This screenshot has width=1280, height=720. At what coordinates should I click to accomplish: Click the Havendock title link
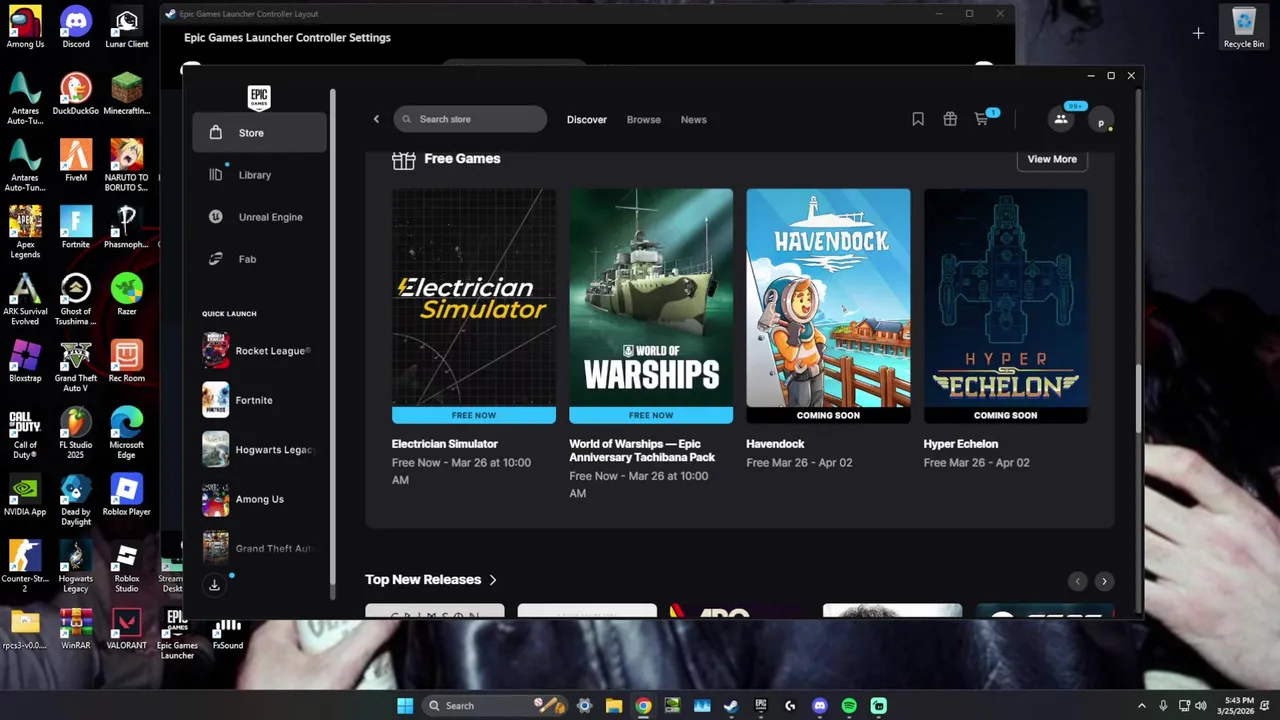[x=775, y=444]
